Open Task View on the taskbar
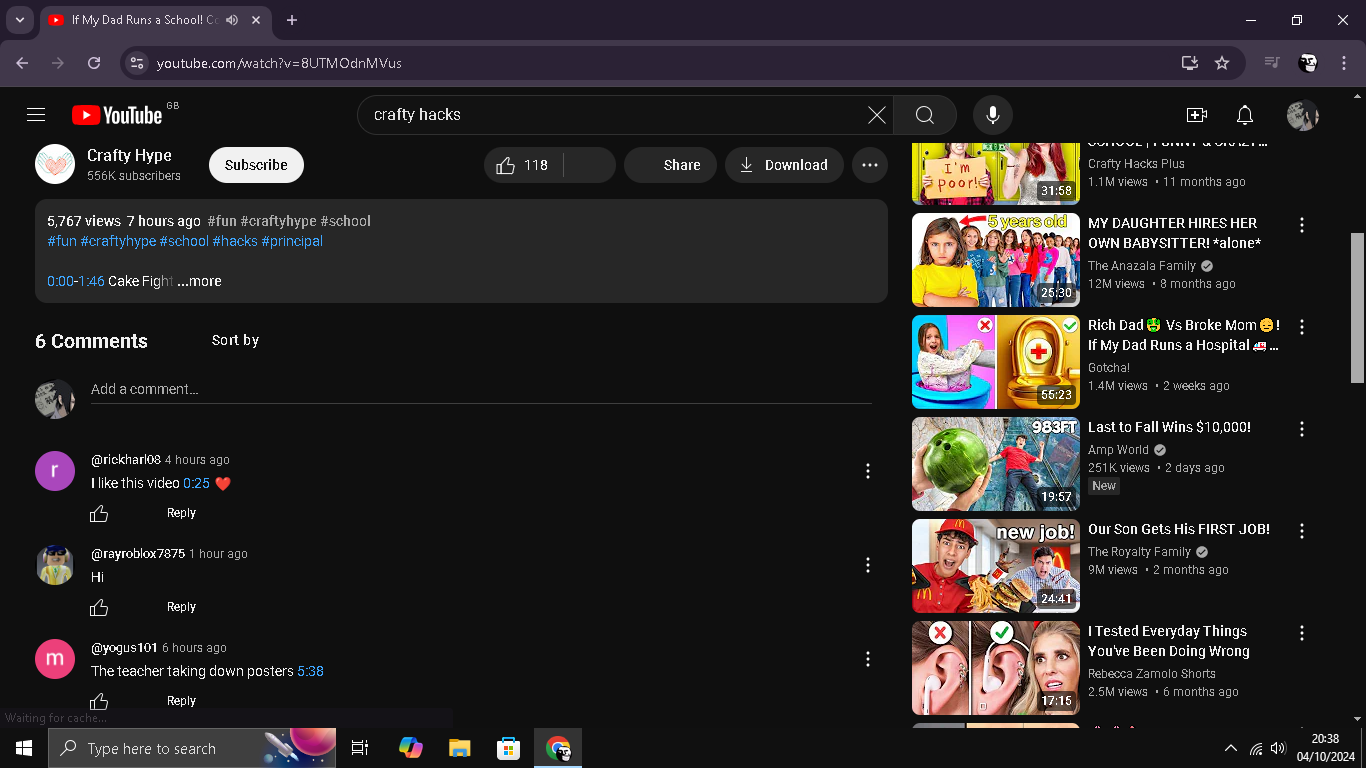Viewport: 1366px width, 768px height. click(360, 748)
